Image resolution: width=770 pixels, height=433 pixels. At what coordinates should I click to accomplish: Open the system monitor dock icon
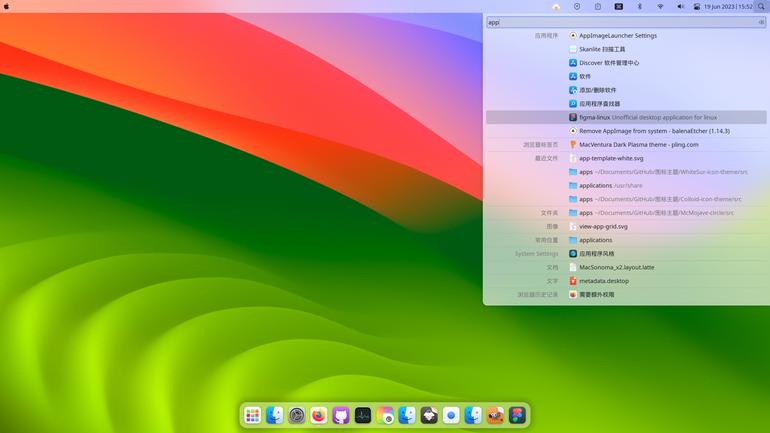[x=363, y=416]
